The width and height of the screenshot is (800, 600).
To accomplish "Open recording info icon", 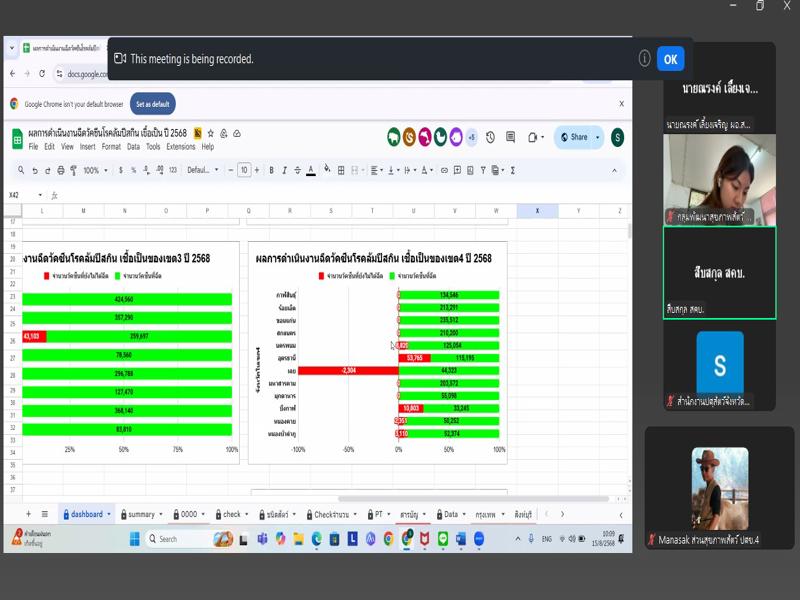I will [x=644, y=59].
